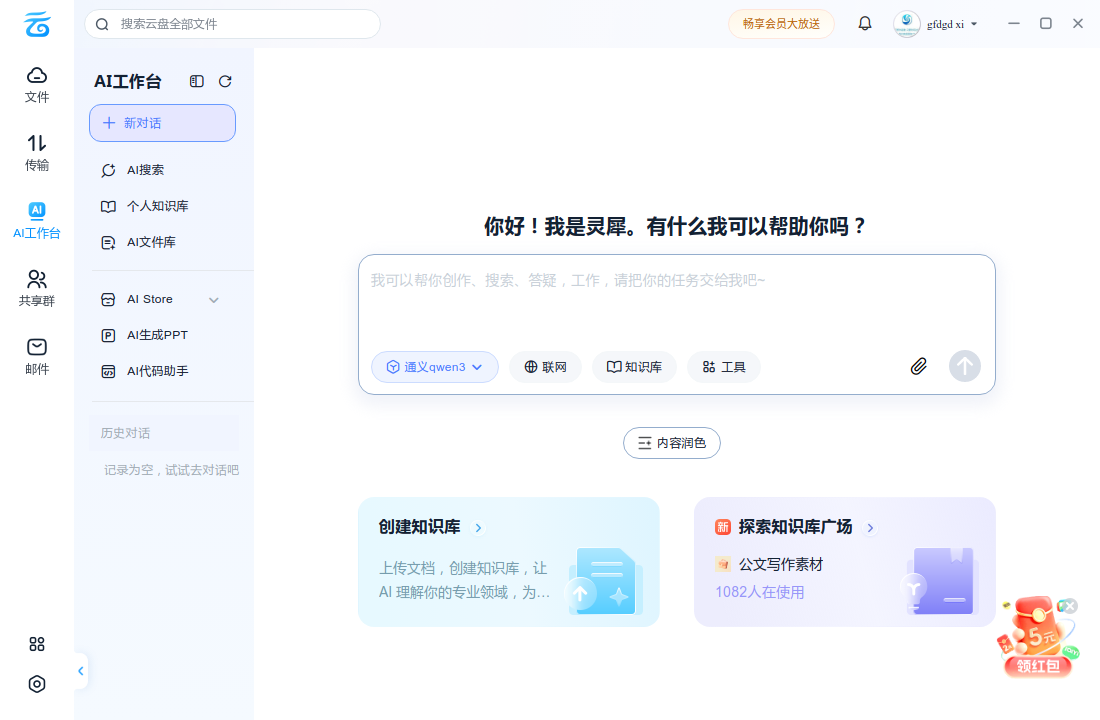The image size is (1100, 720).
Task: Open the 共享群 shared group section
Action: tap(36, 288)
